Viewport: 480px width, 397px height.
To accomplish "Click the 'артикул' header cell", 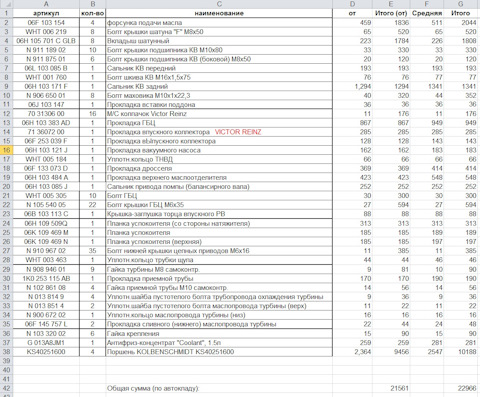I will click(46, 13).
